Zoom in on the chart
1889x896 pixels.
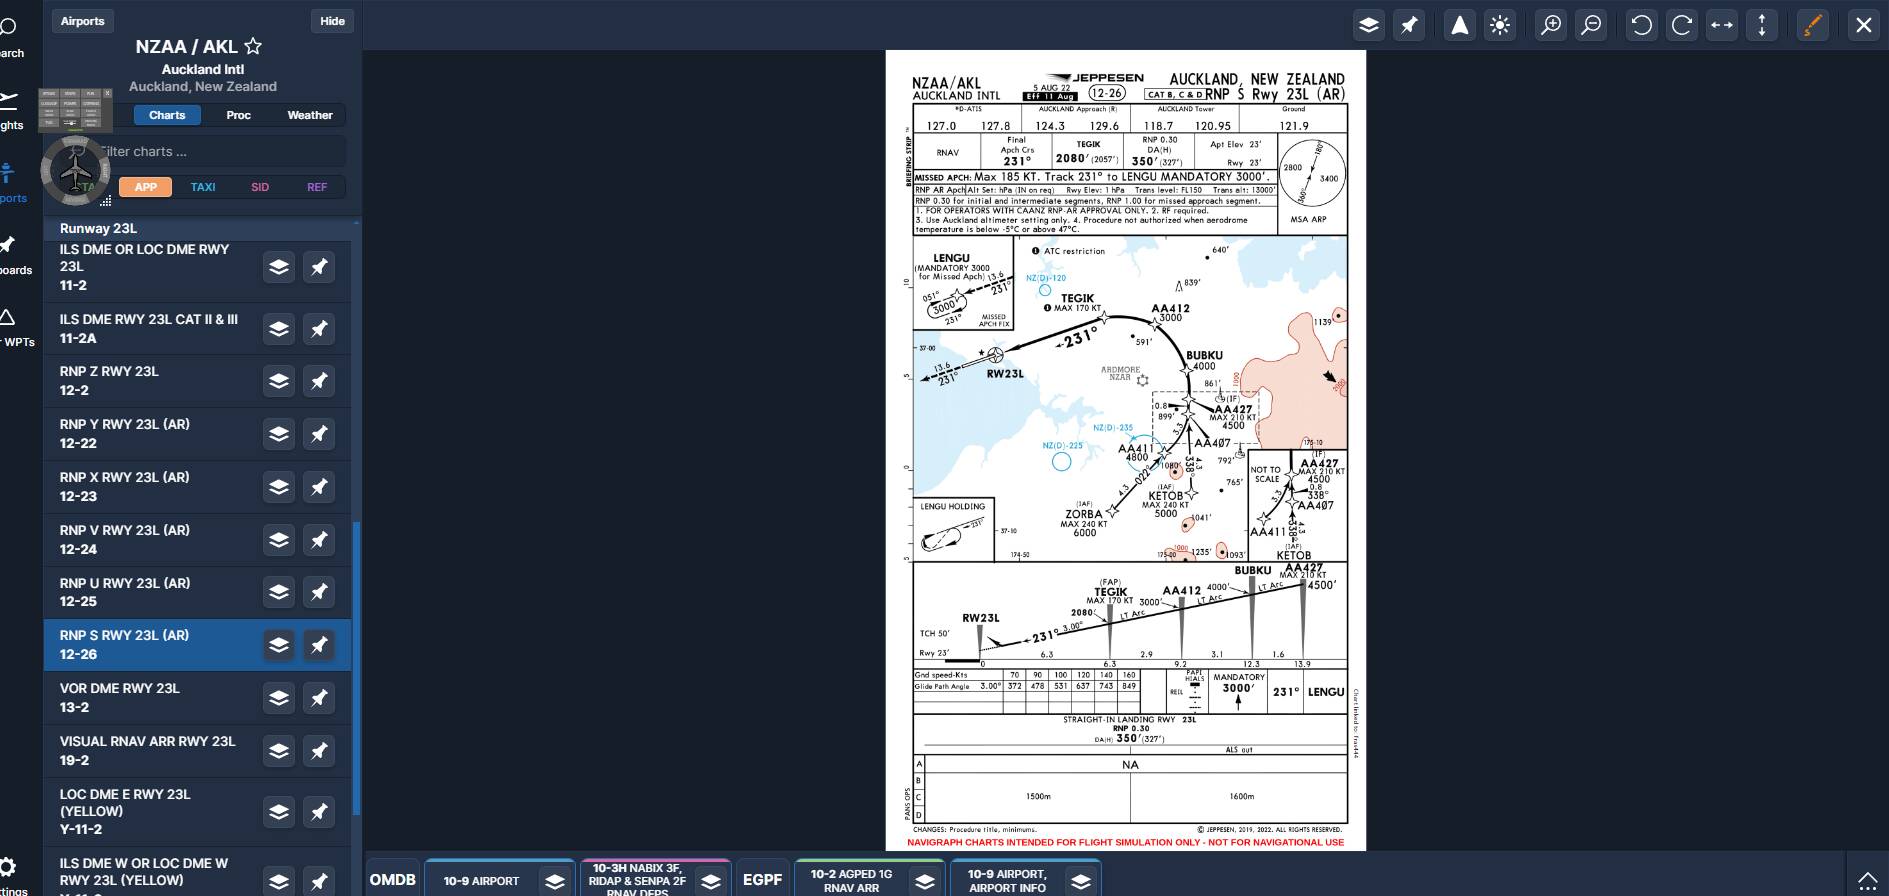click(1551, 25)
